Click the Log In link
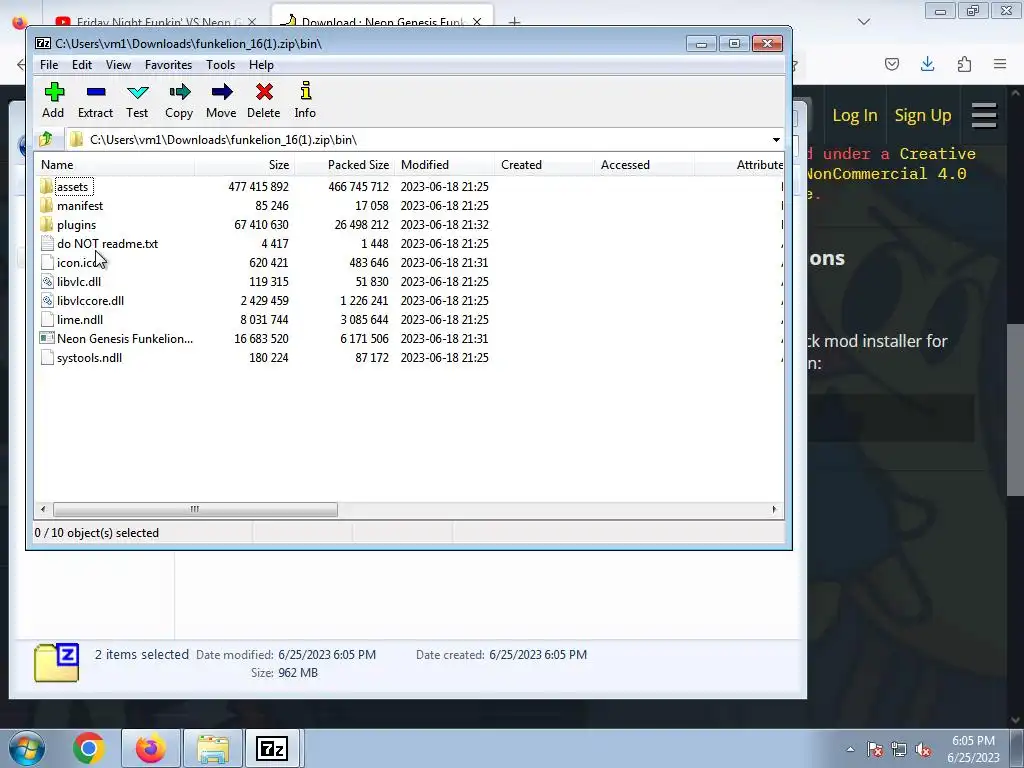The width and height of the screenshot is (1024, 768). (x=854, y=116)
